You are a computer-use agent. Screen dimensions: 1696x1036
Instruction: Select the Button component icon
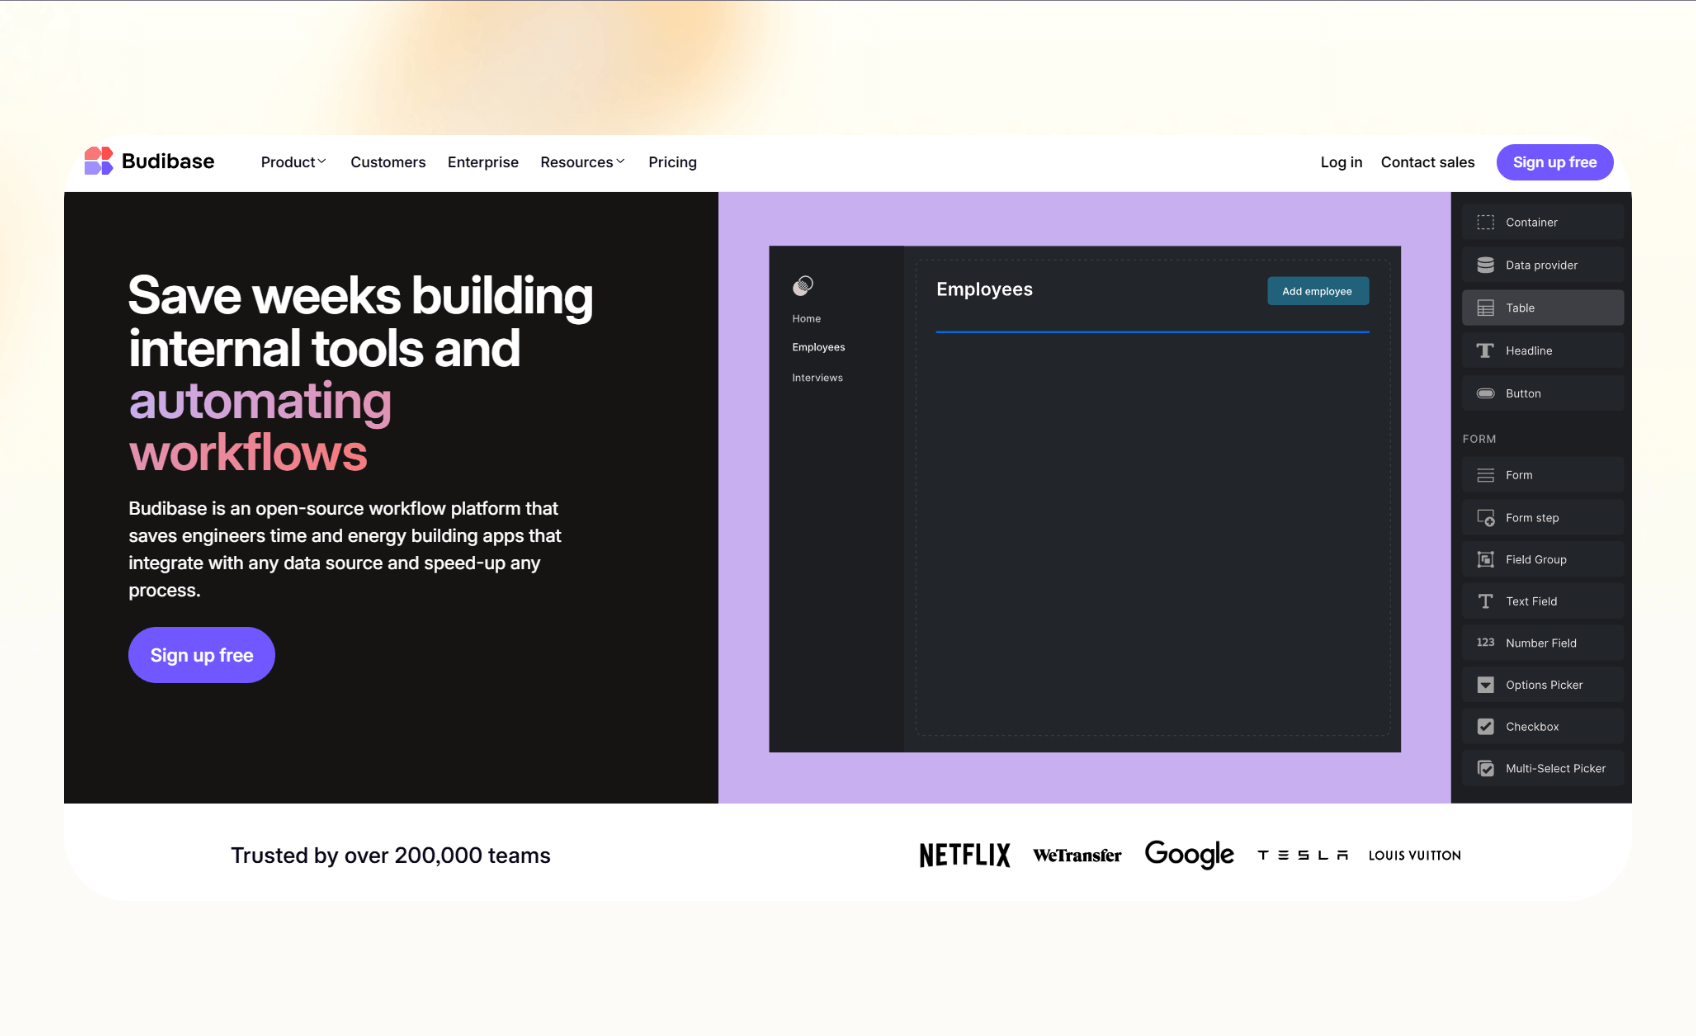tap(1485, 393)
